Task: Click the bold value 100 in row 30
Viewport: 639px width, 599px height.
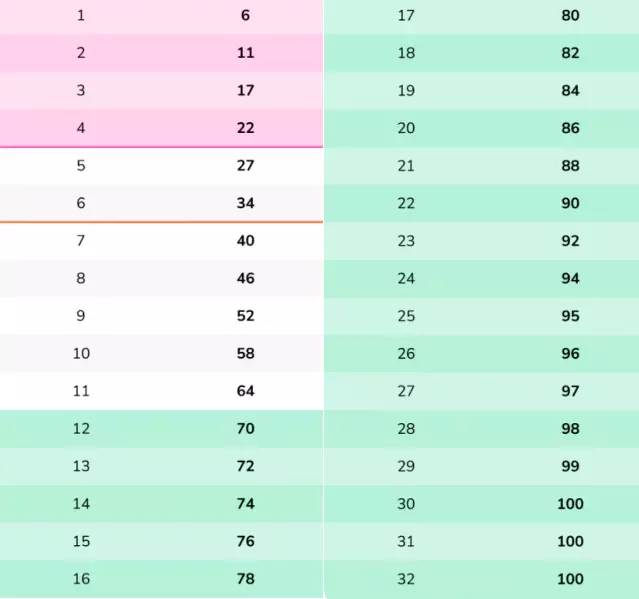Action: click(570, 504)
